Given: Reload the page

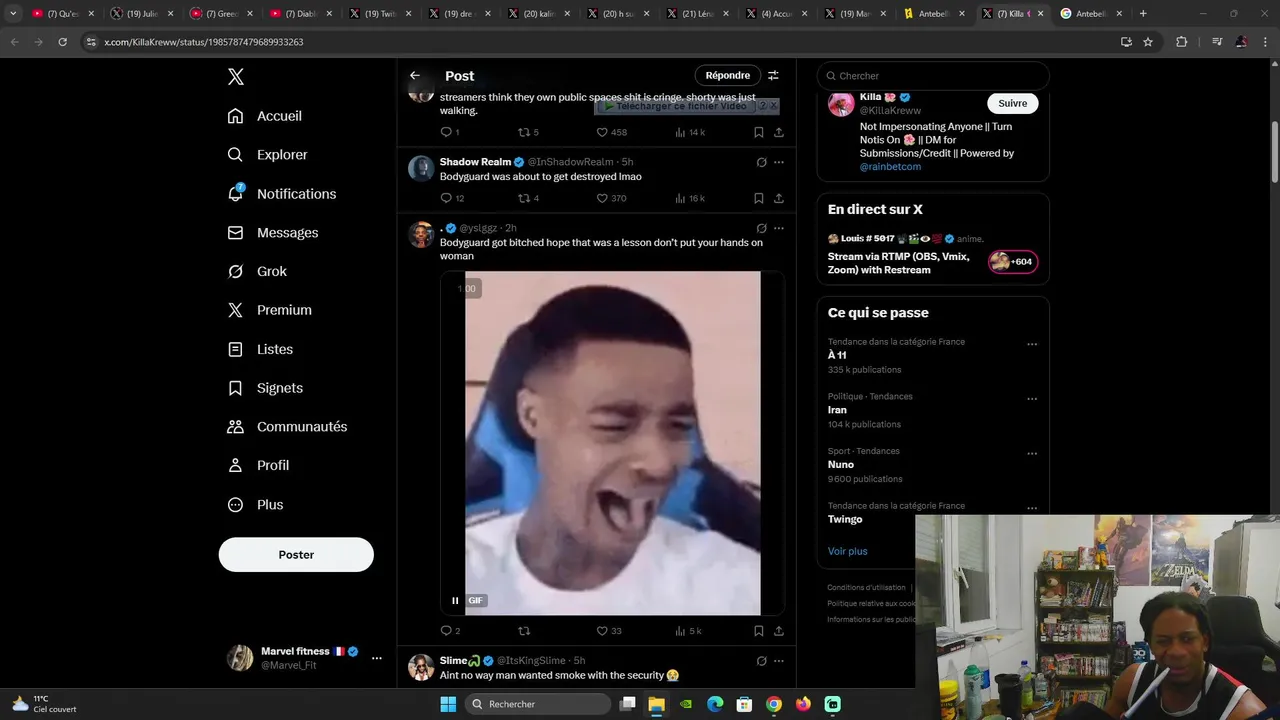Looking at the screenshot, I should pyautogui.click(x=62, y=42).
